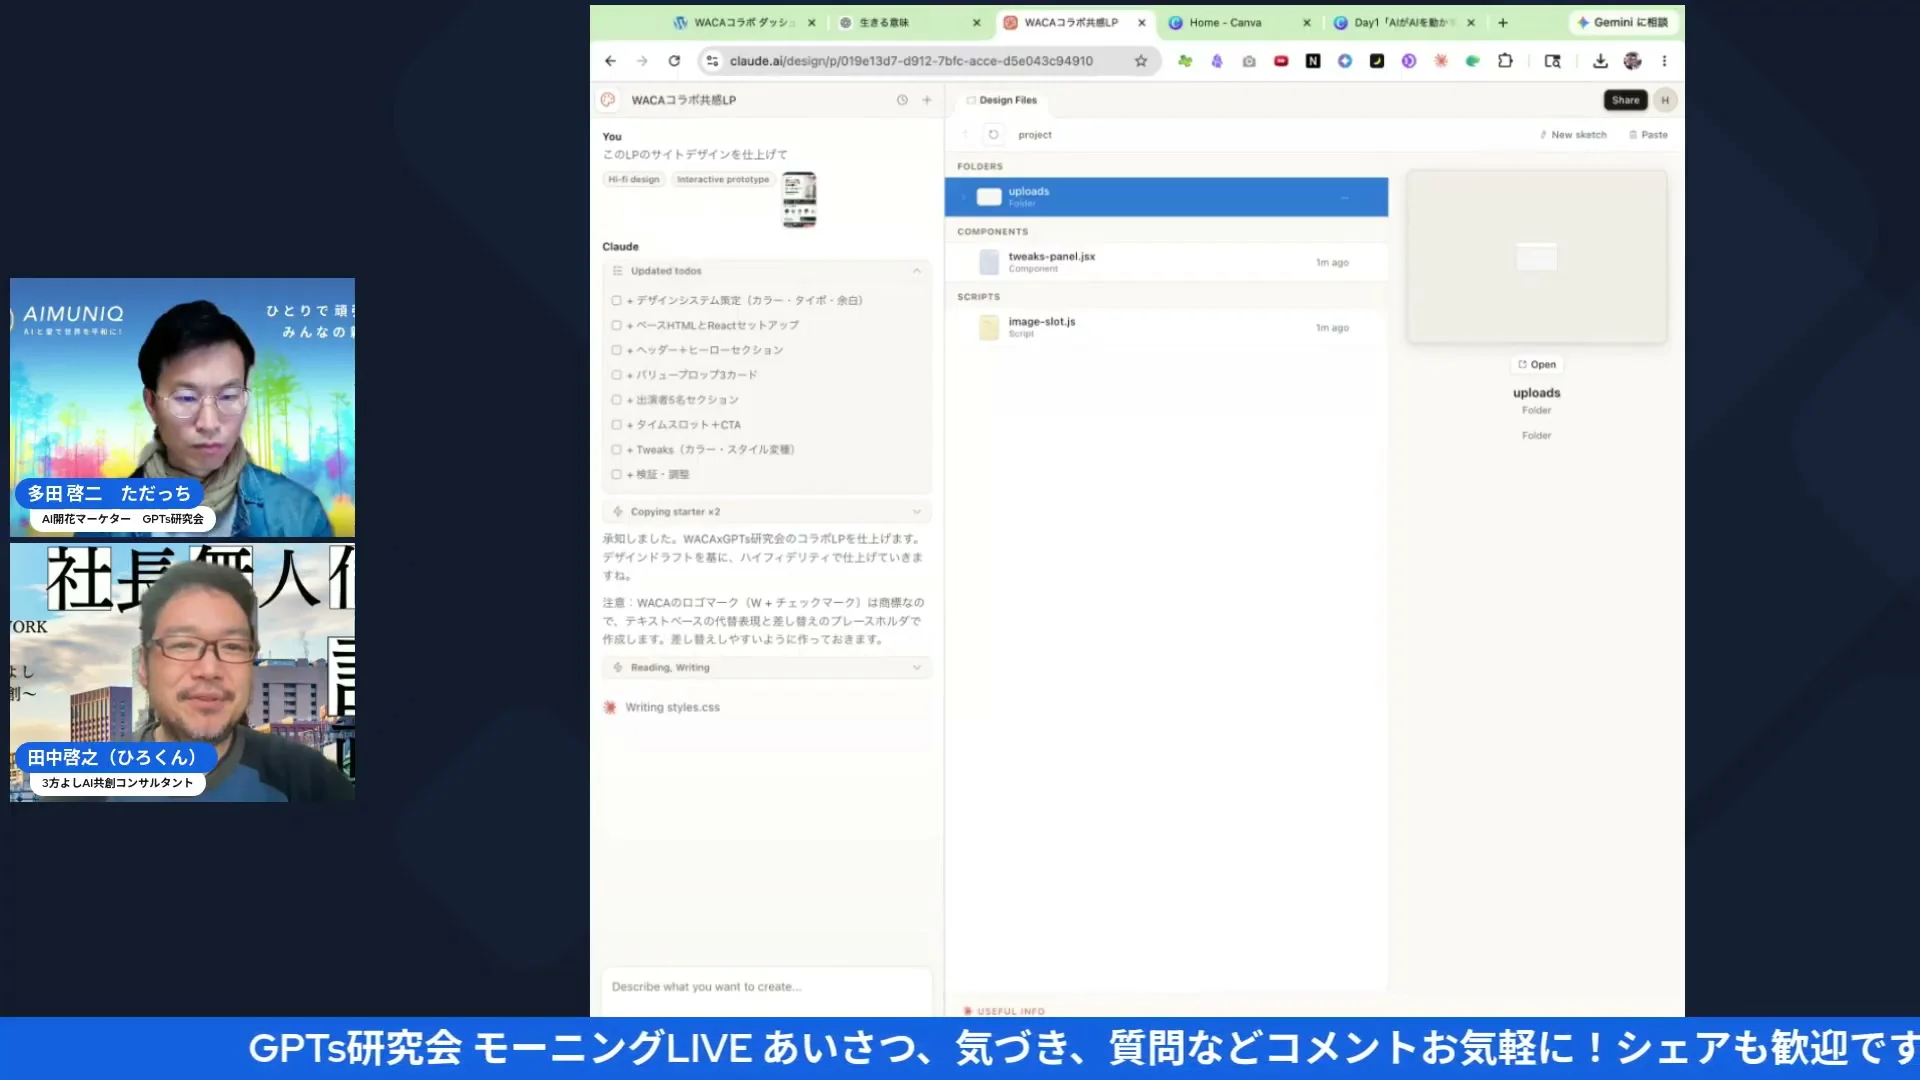Viewport: 1920px width, 1080px height.
Task: Select the uploads folder row
Action: pyautogui.click(x=1166, y=197)
